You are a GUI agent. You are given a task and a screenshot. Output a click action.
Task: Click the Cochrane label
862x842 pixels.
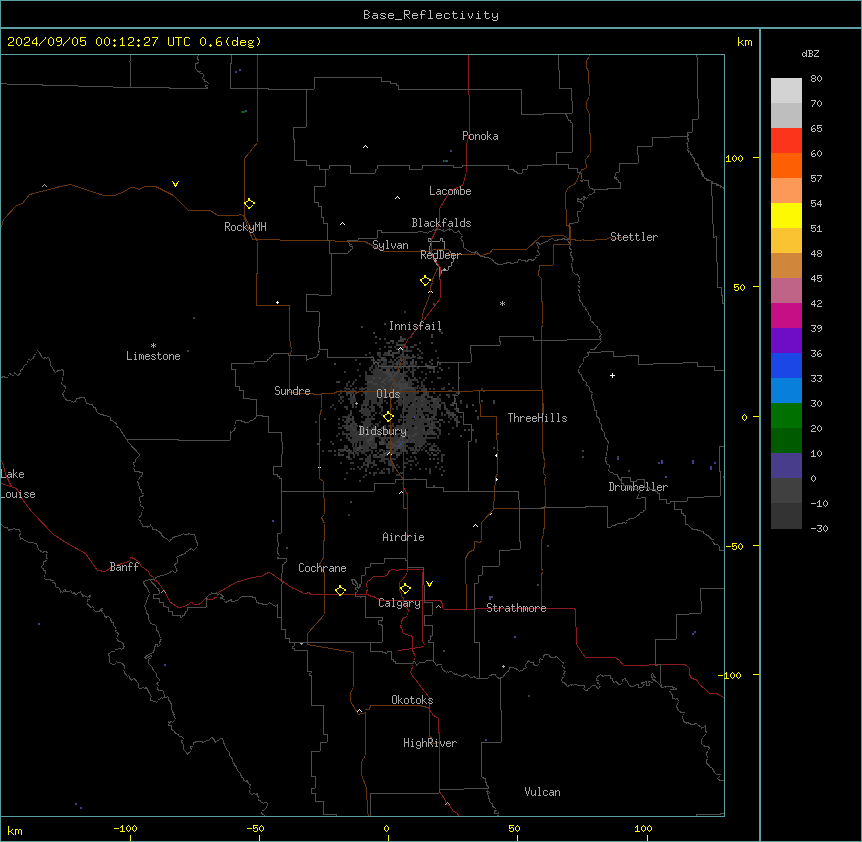pos(322,568)
